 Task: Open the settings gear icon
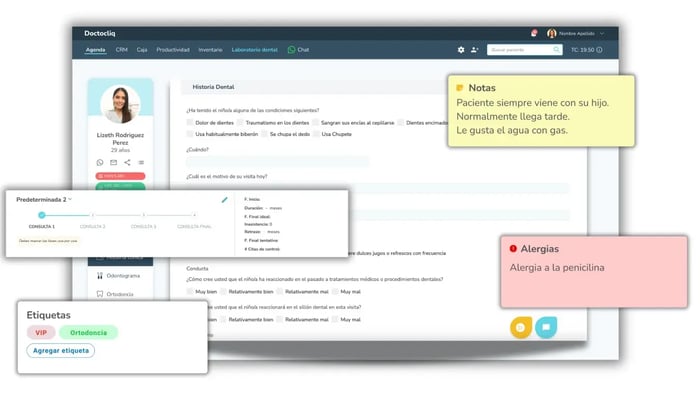pyautogui.click(x=461, y=50)
